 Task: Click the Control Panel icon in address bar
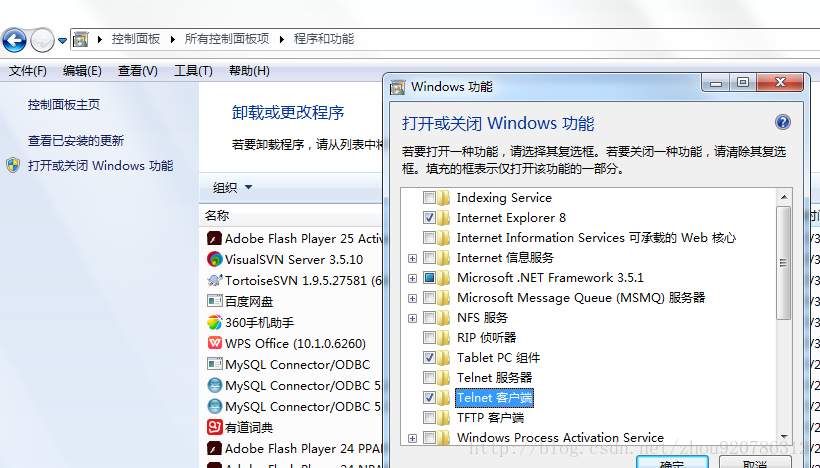click(81, 39)
